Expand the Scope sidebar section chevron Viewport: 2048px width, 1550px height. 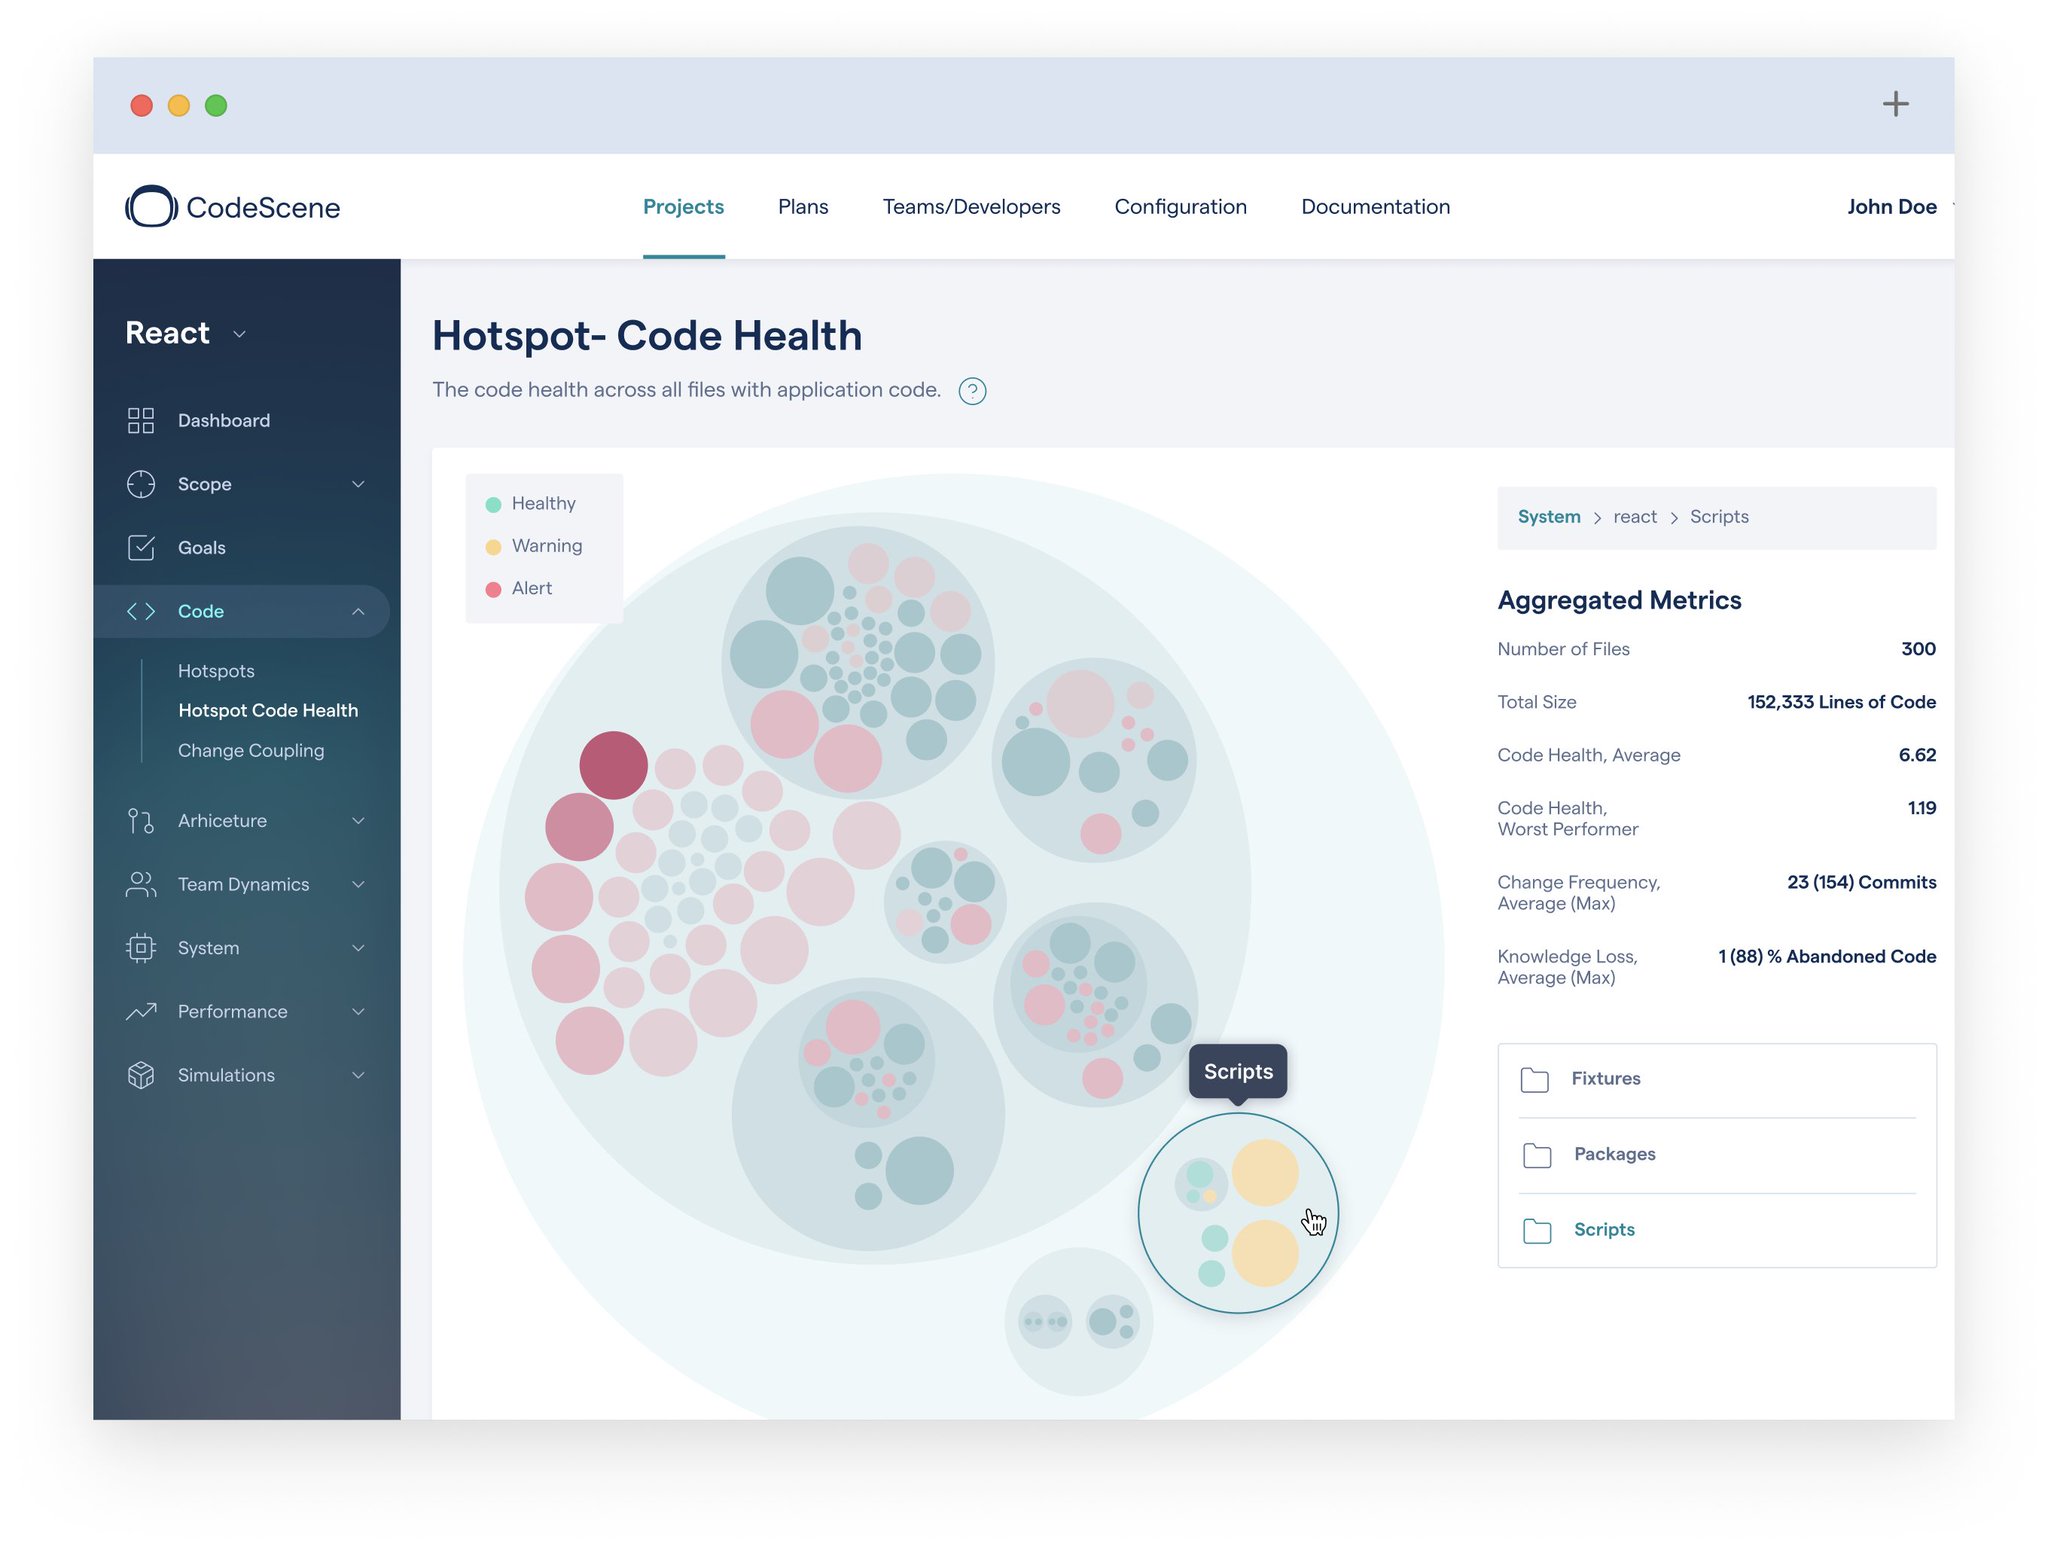[358, 484]
